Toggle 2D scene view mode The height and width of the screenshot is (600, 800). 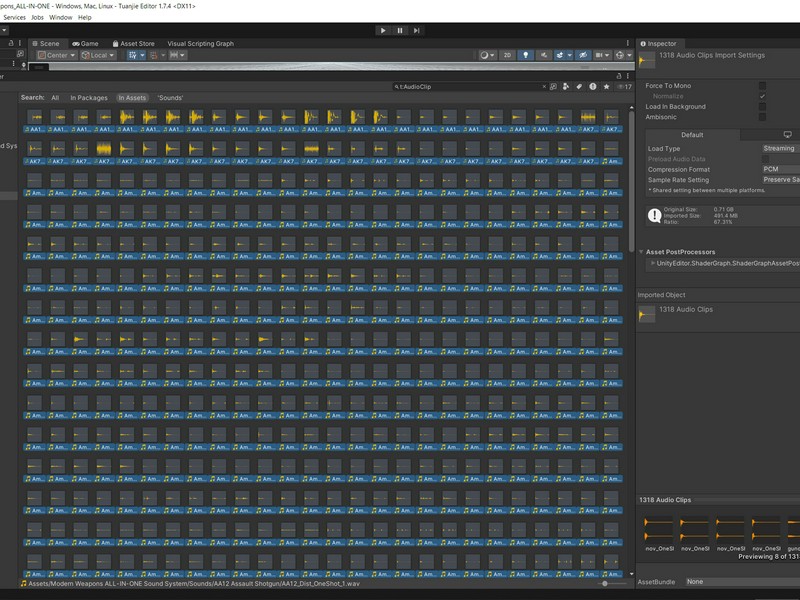507,55
